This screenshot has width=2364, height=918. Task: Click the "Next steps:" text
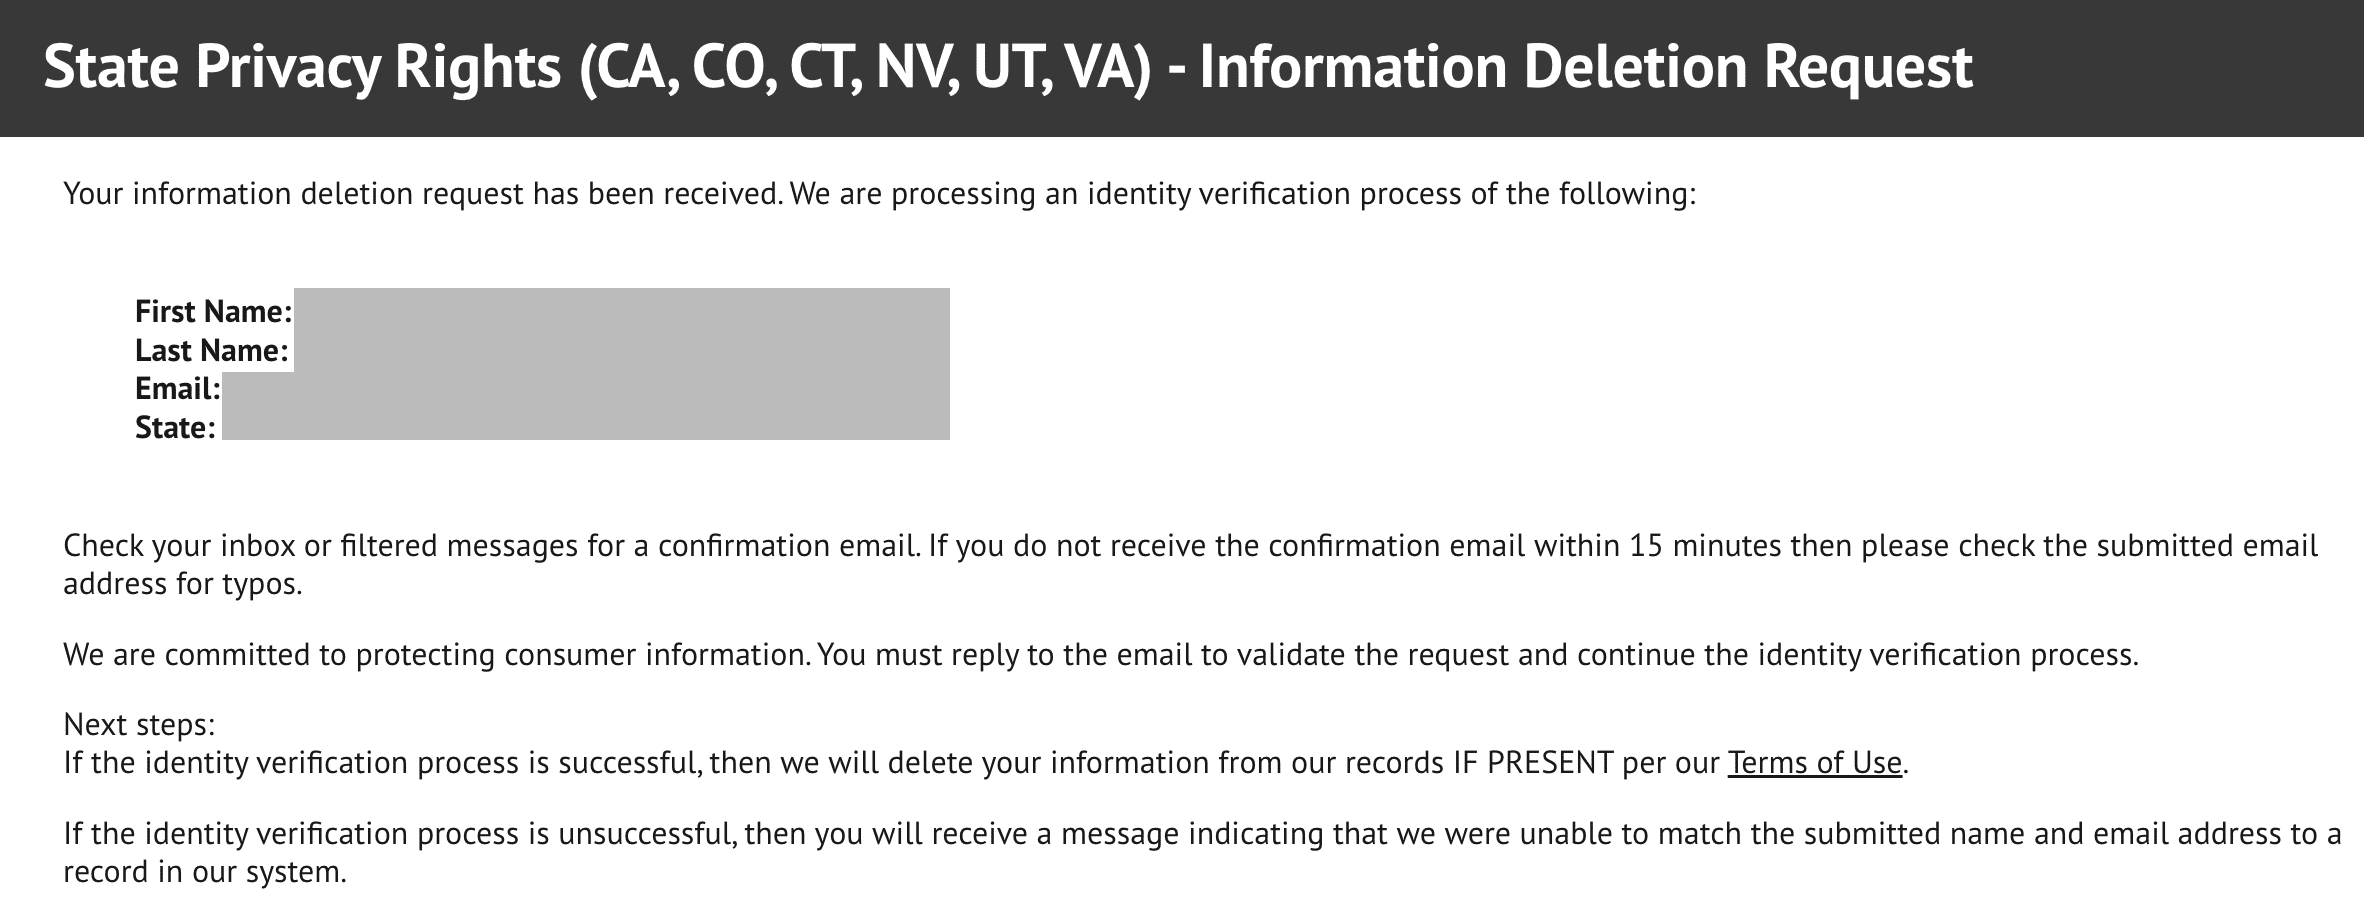(139, 724)
